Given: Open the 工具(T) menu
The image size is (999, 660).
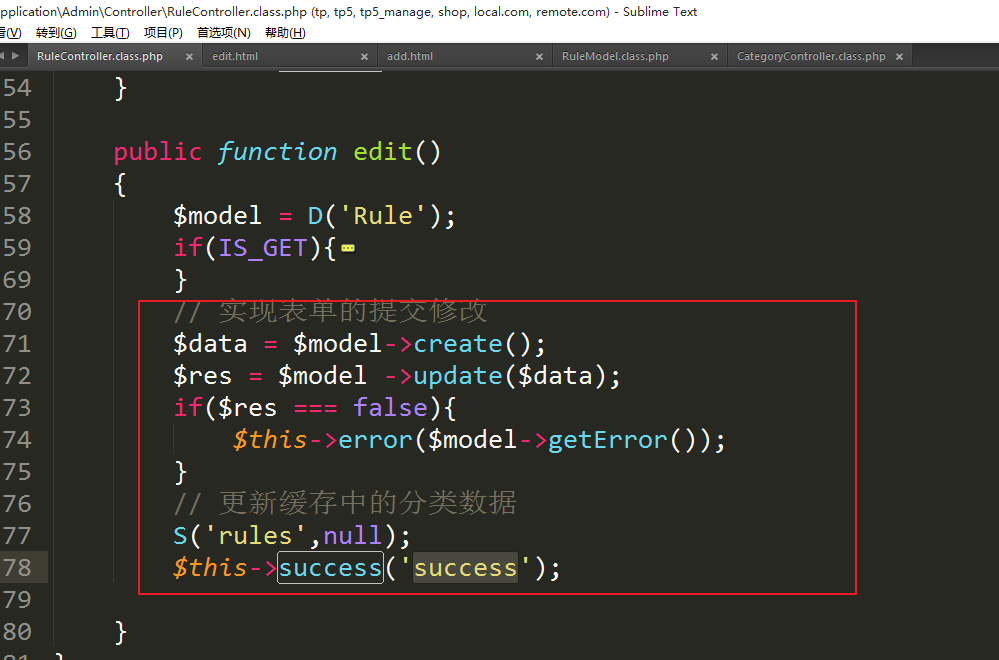Looking at the screenshot, I should (x=110, y=33).
